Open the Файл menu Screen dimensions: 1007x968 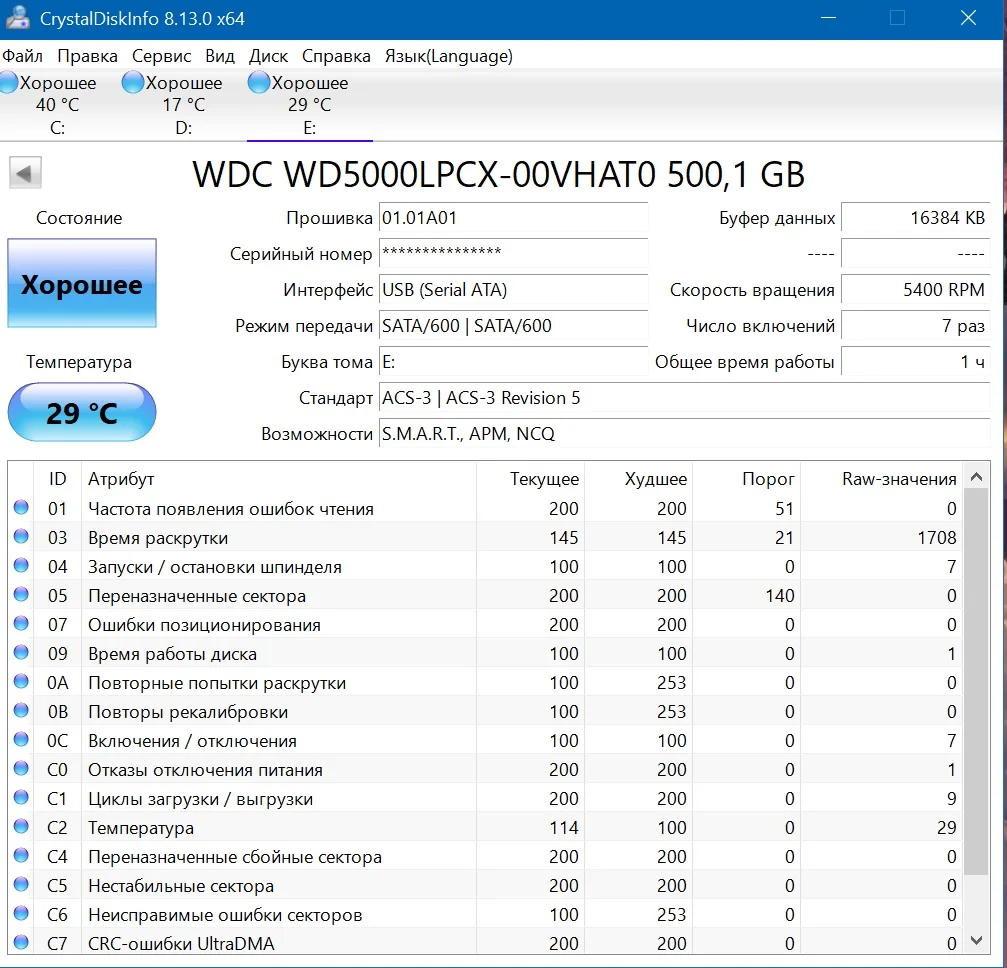coord(22,56)
